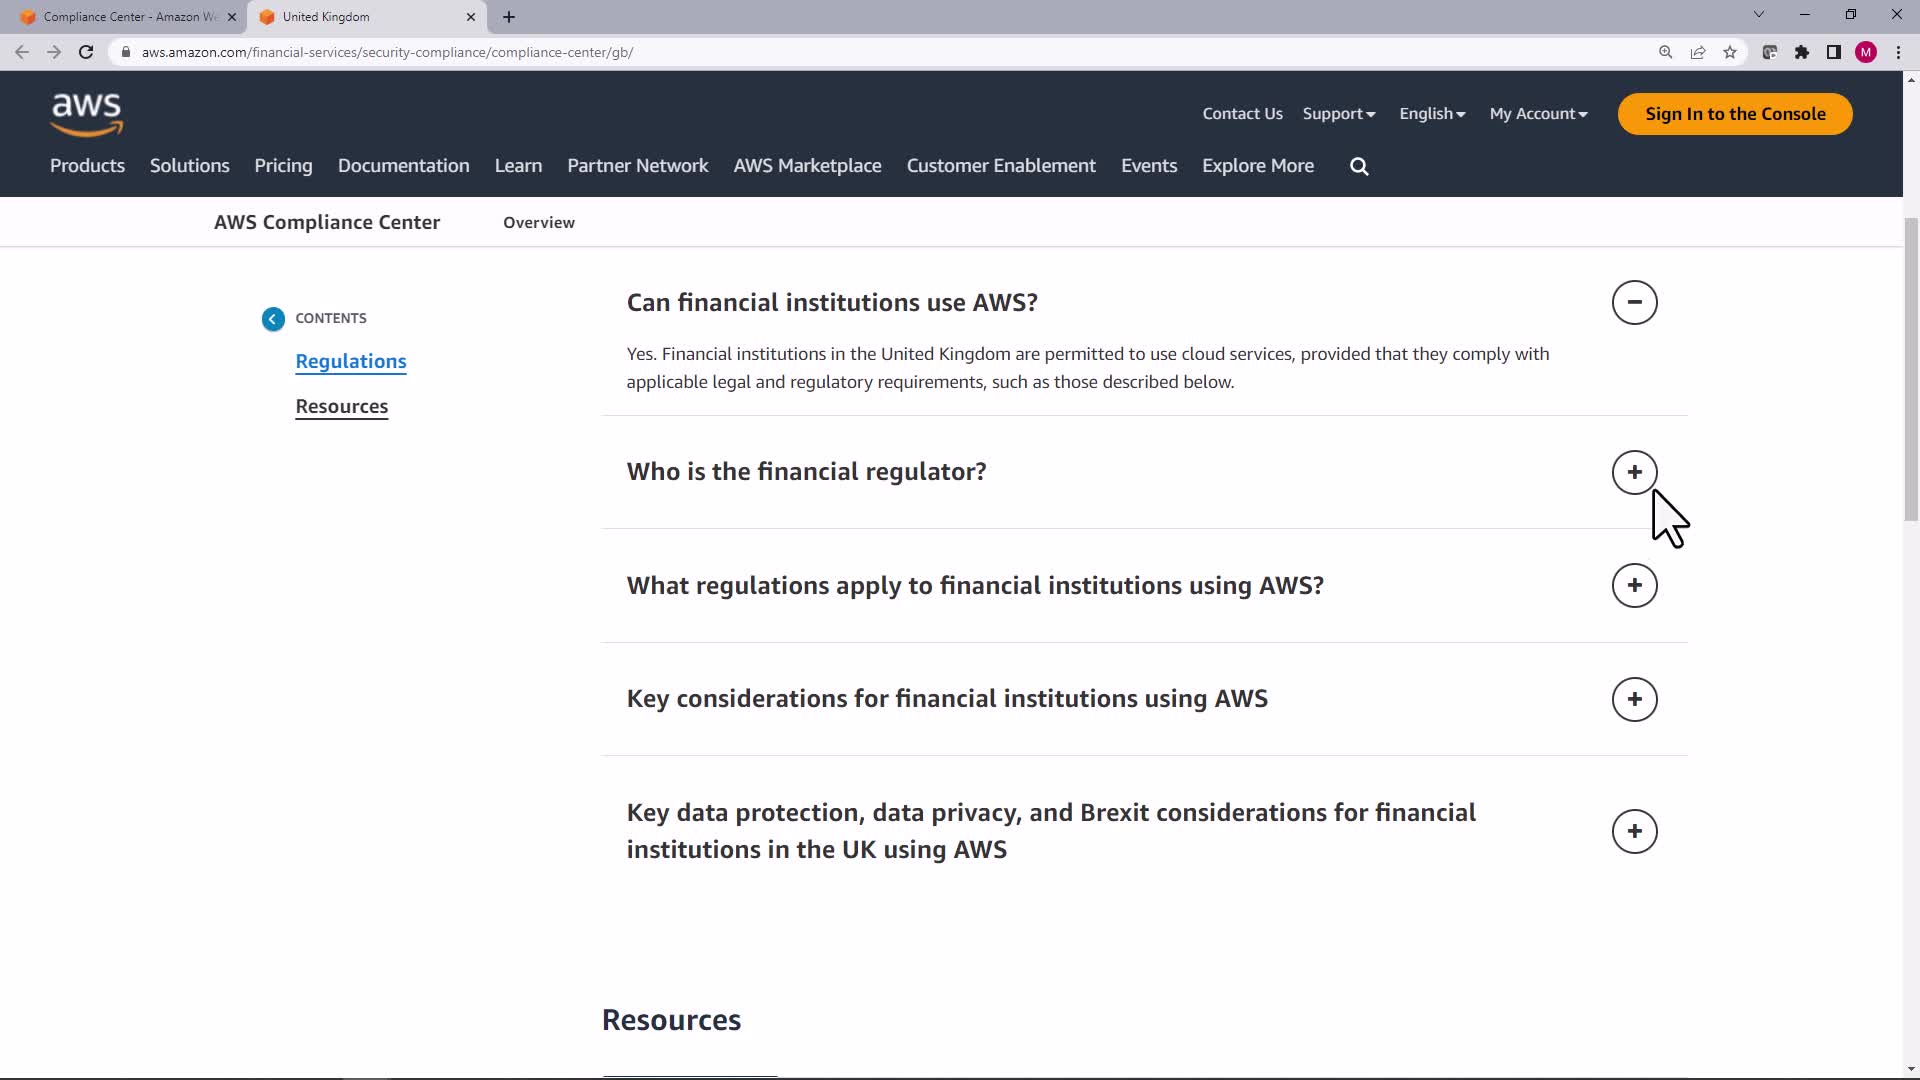The height and width of the screenshot is (1080, 1920).
Task: Expand the Brexit considerations section
Action: (1634, 831)
